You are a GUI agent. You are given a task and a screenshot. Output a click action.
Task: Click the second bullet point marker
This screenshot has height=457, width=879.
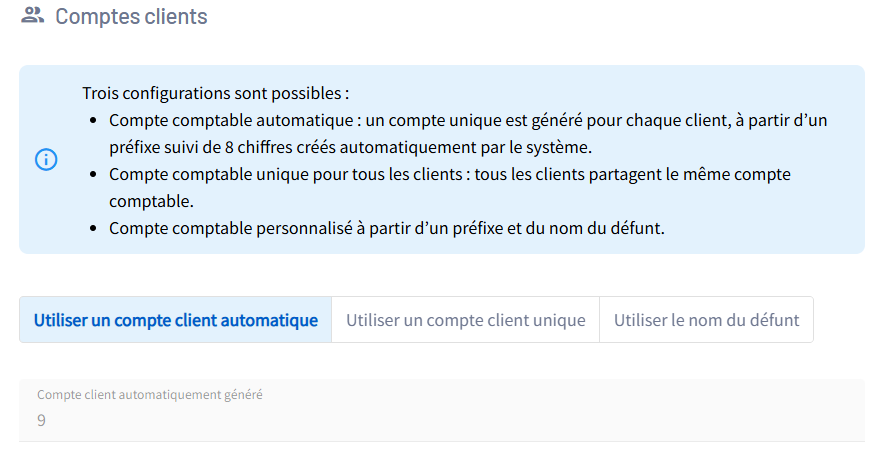(93, 175)
